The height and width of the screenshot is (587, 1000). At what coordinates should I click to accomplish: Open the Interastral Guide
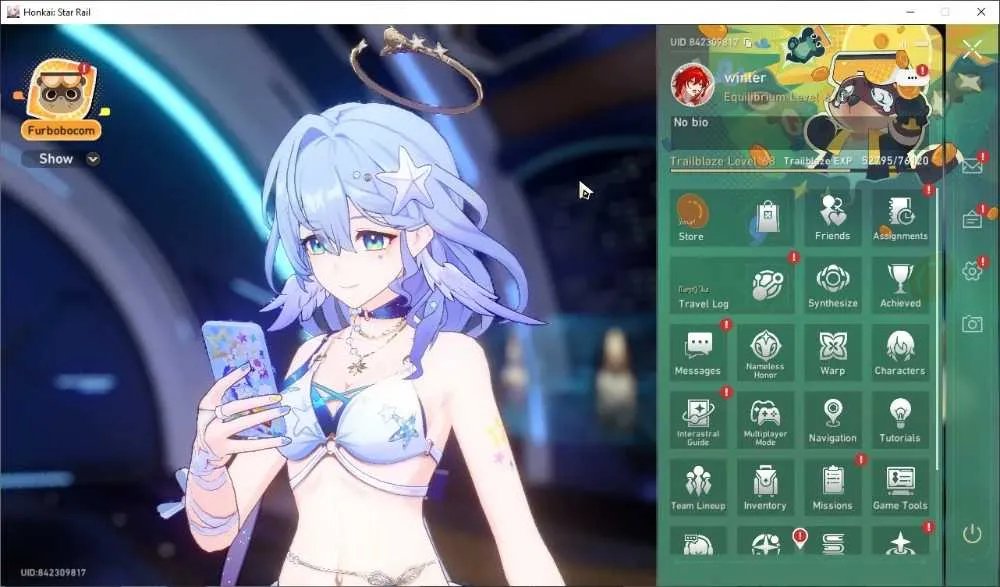tap(698, 420)
